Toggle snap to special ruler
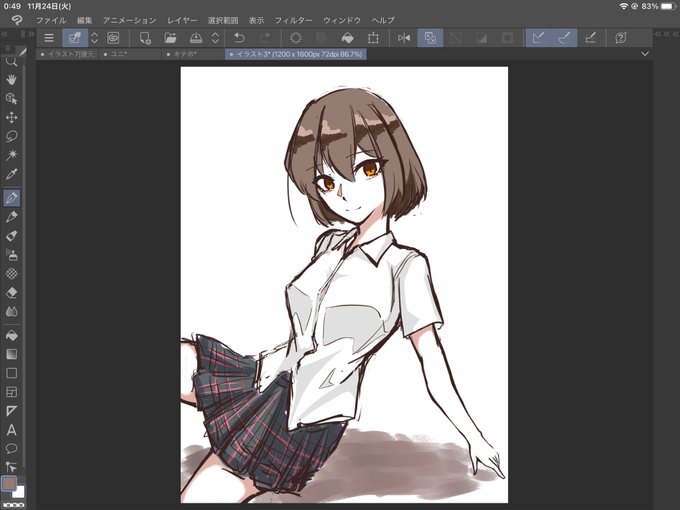The image size is (680, 510). click(564, 38)
